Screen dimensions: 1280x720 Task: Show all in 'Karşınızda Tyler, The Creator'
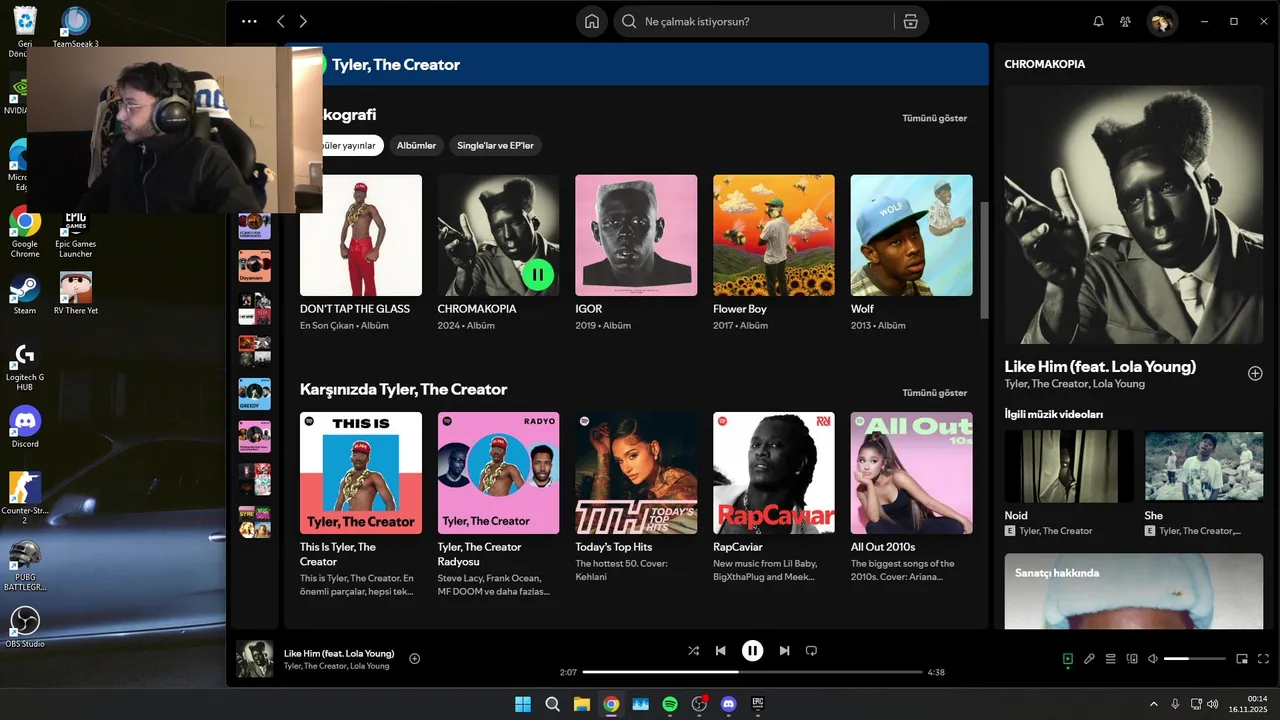(x=934, y=393)
